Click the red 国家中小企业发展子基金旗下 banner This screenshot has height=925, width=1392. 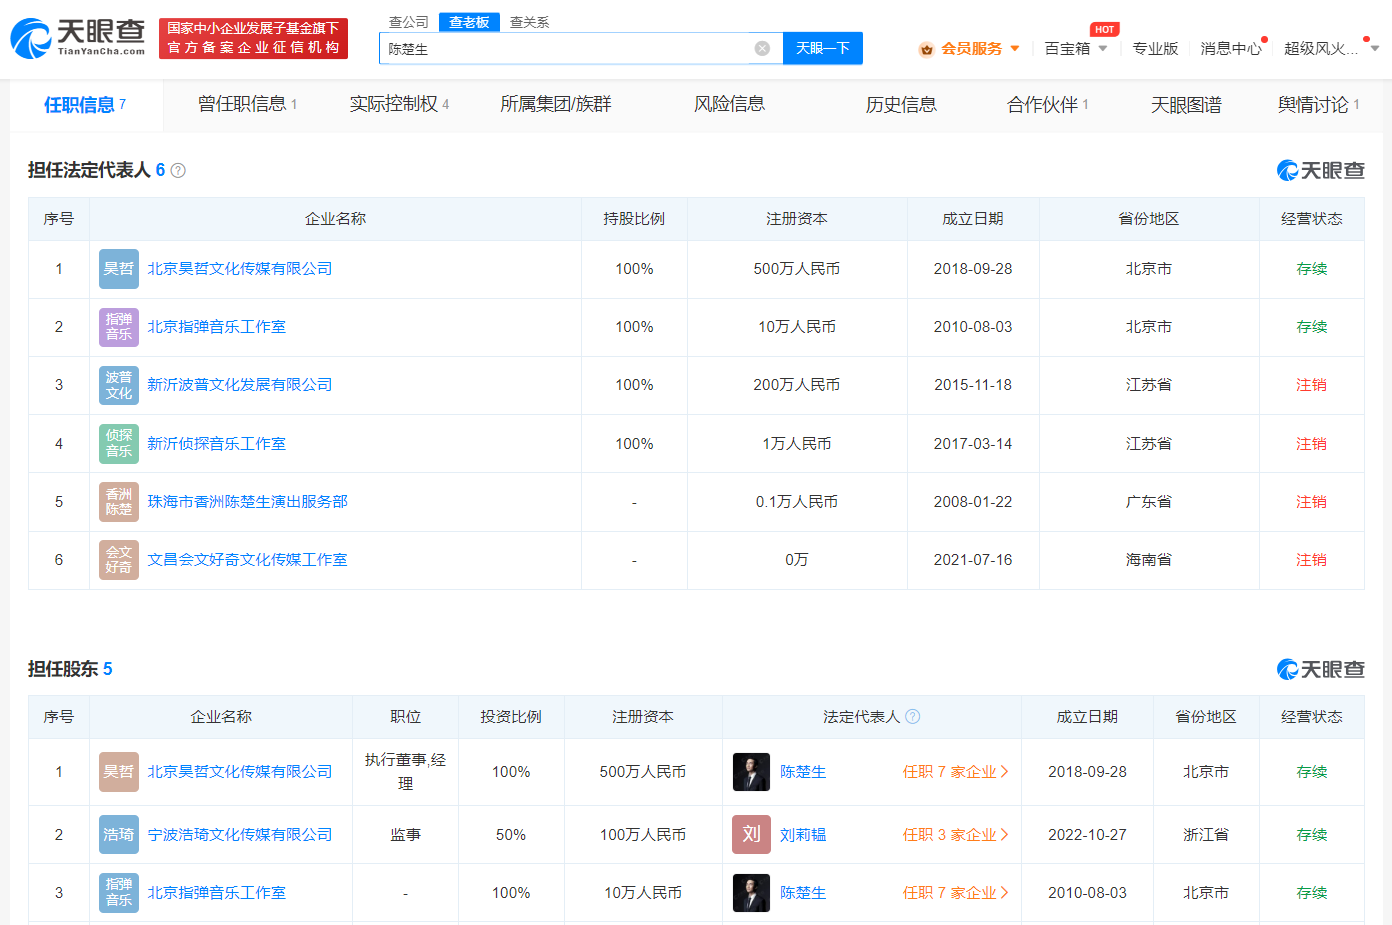[253, 38]
